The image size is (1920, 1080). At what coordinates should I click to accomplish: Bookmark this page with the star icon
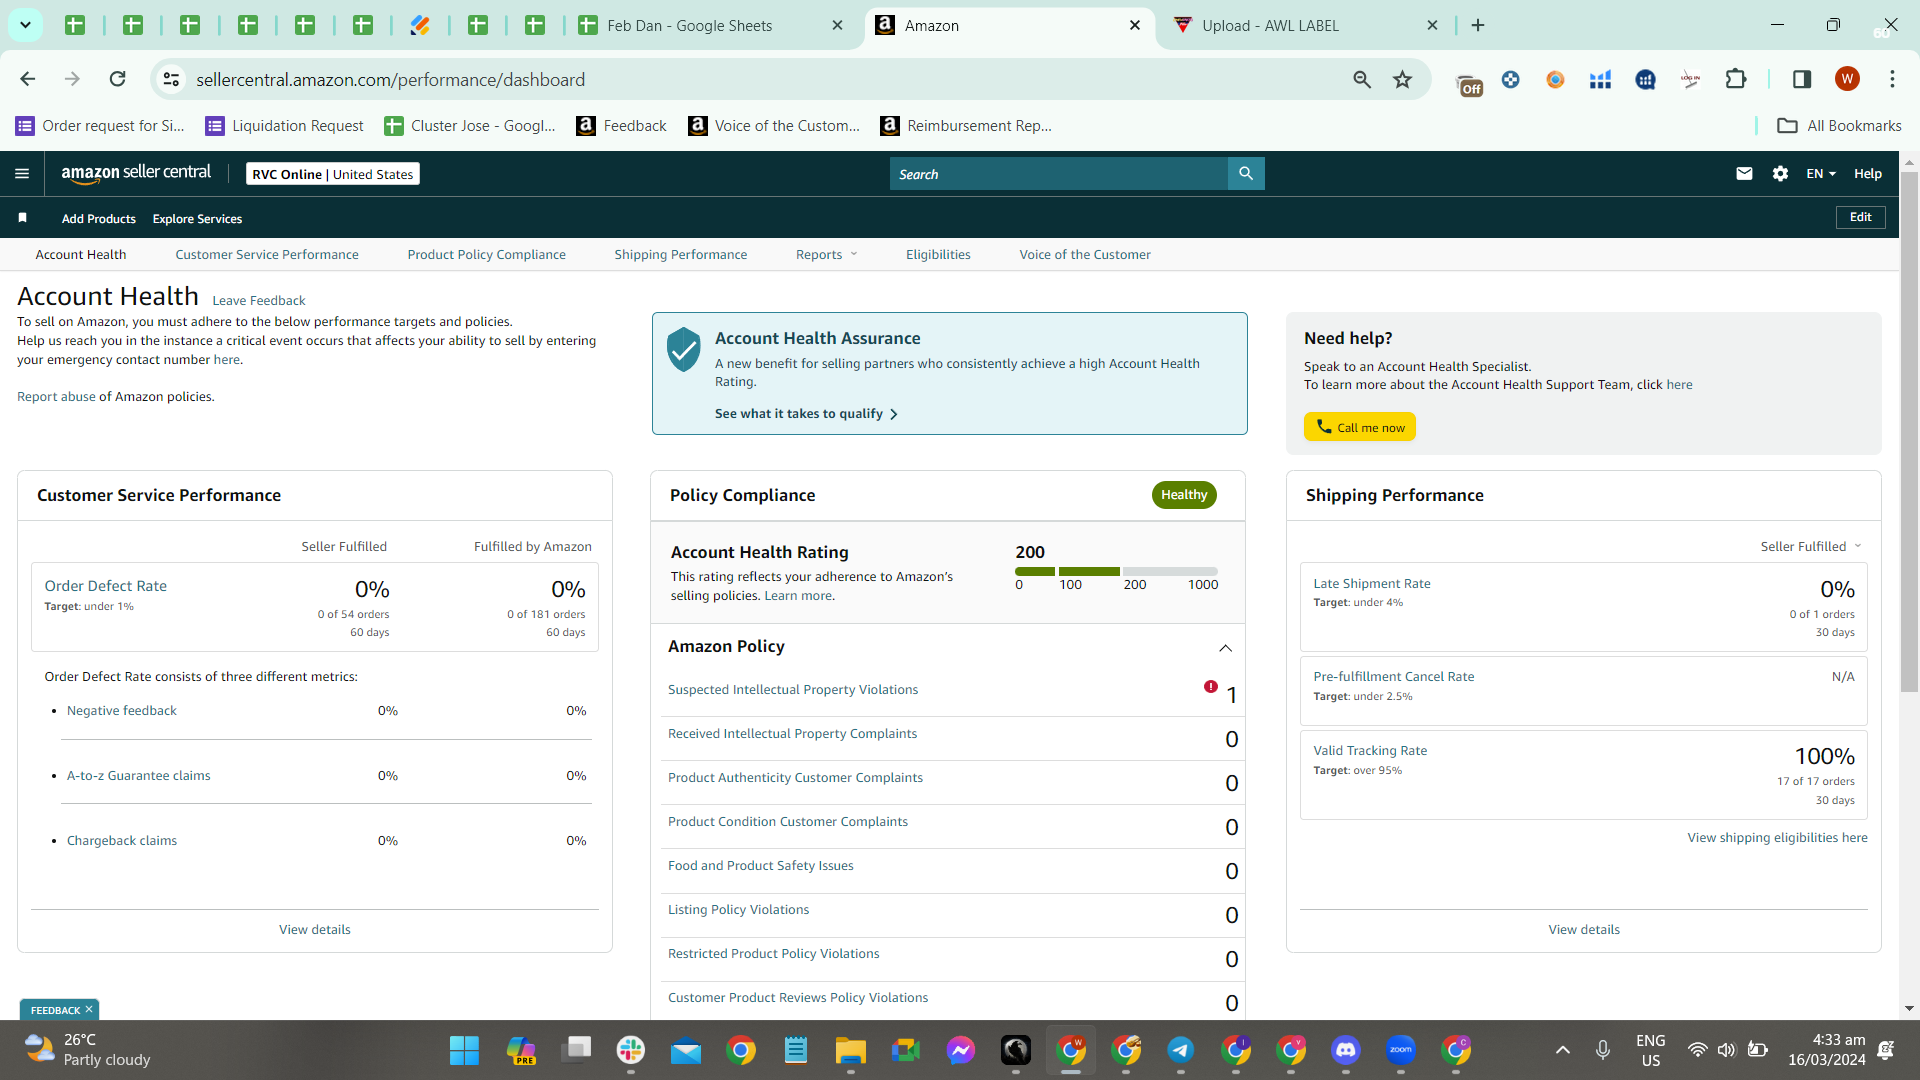(x=1403, y=79)
